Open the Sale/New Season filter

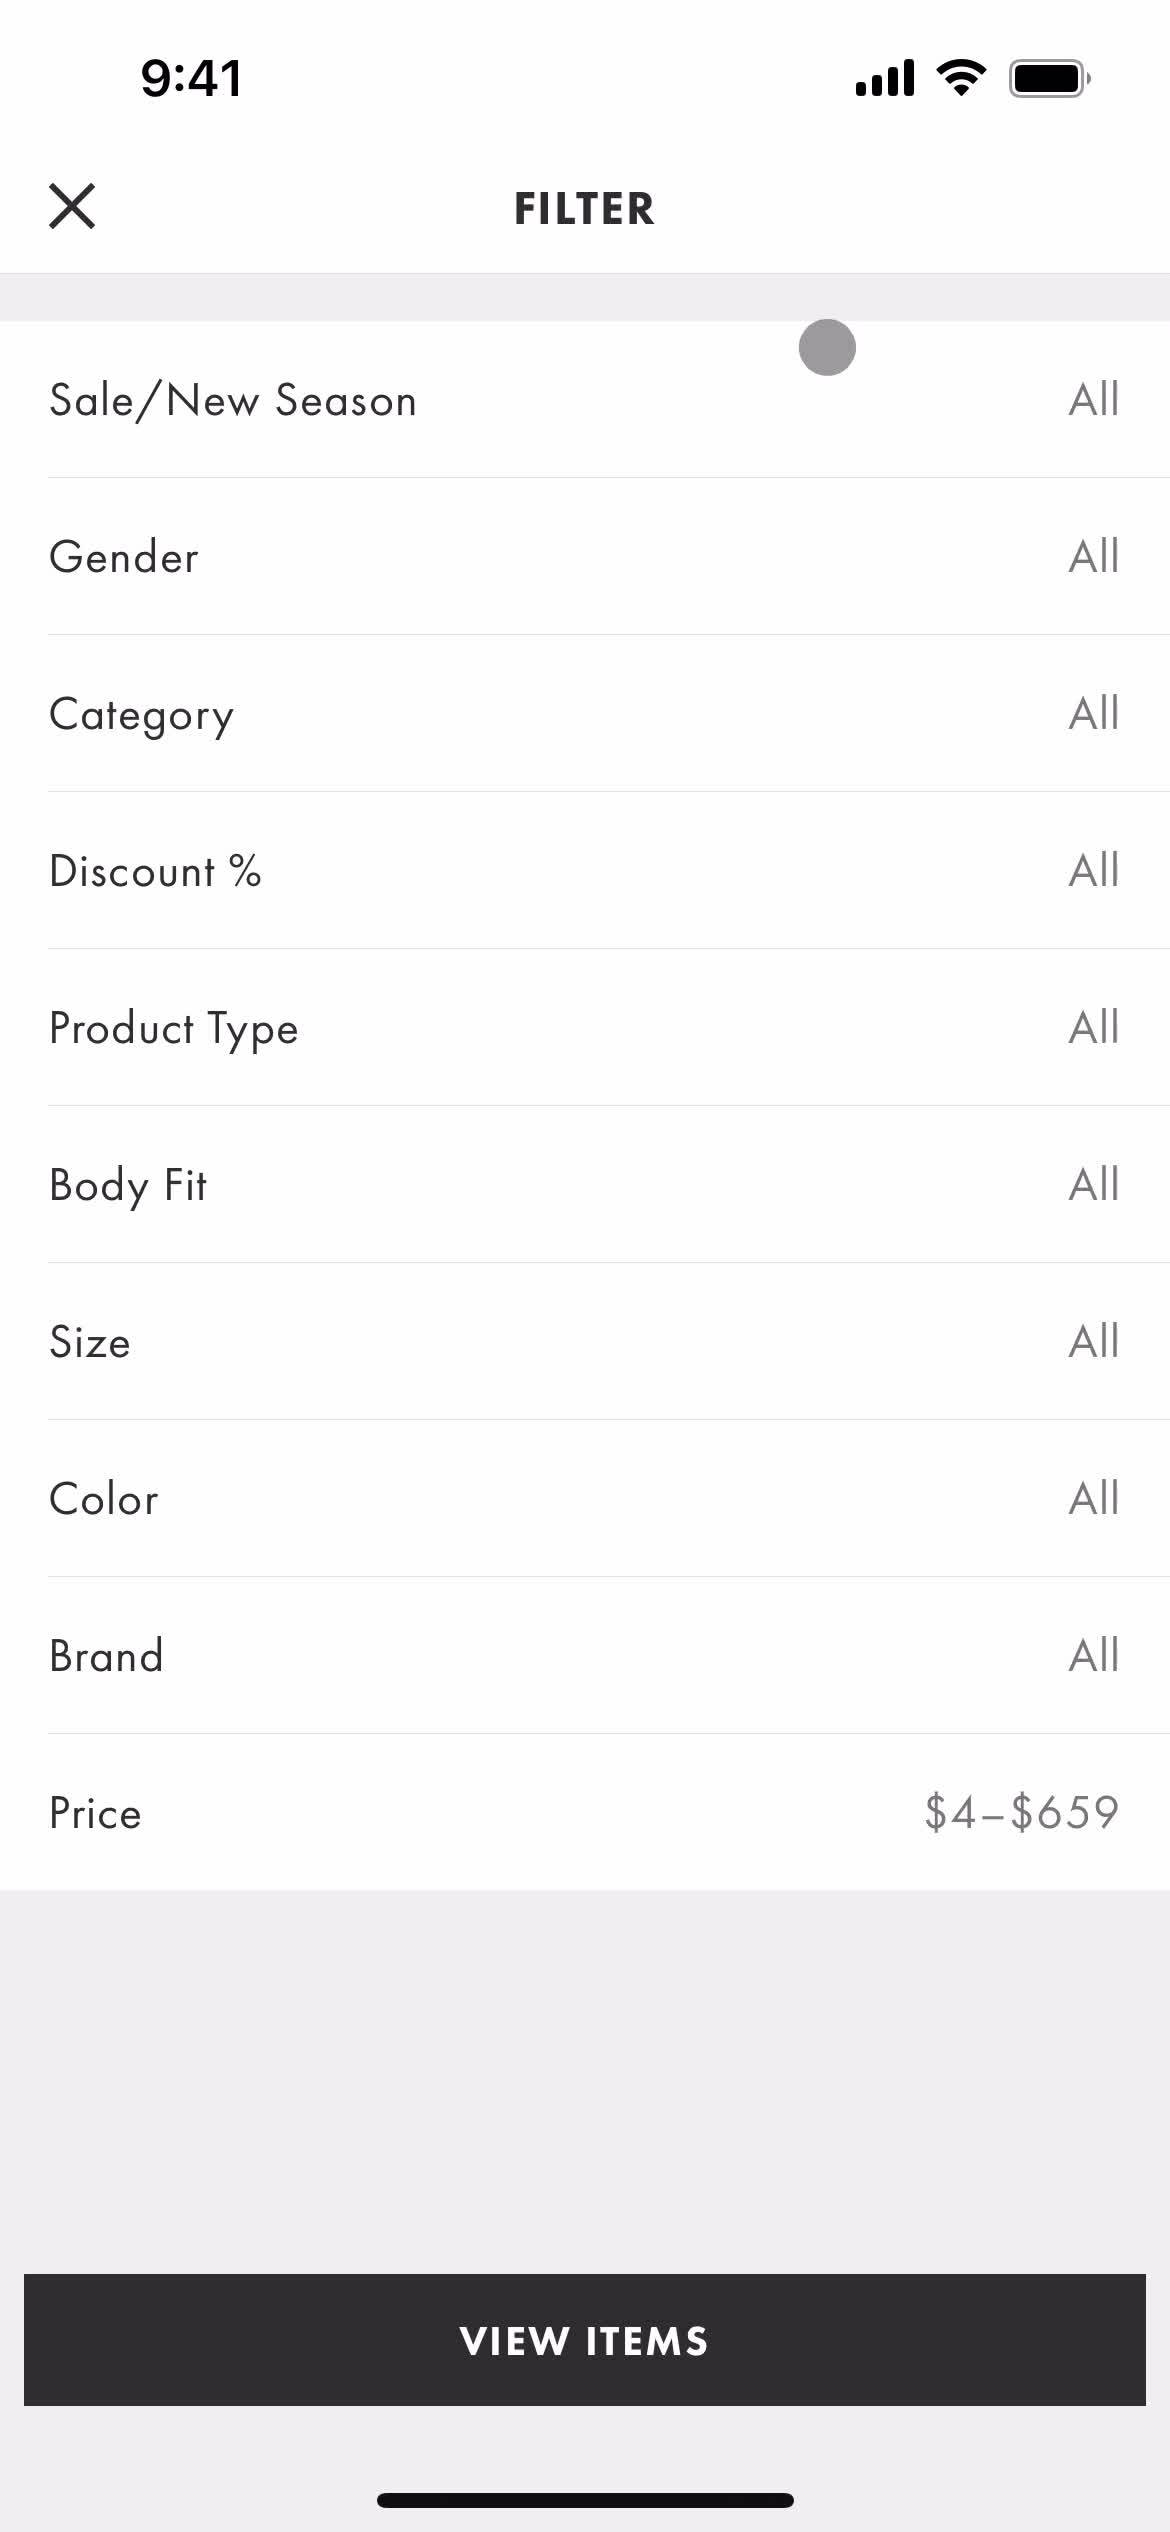(585, 399)
